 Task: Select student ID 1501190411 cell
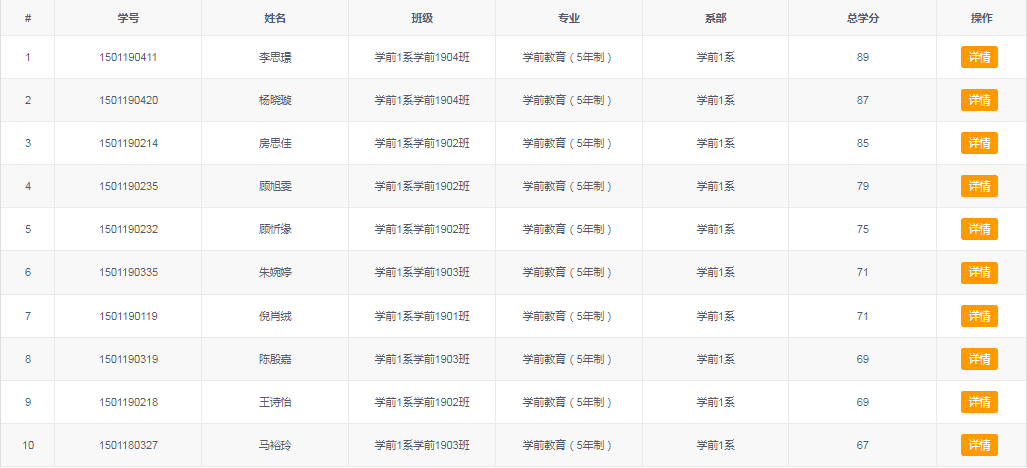coord(128,57)
